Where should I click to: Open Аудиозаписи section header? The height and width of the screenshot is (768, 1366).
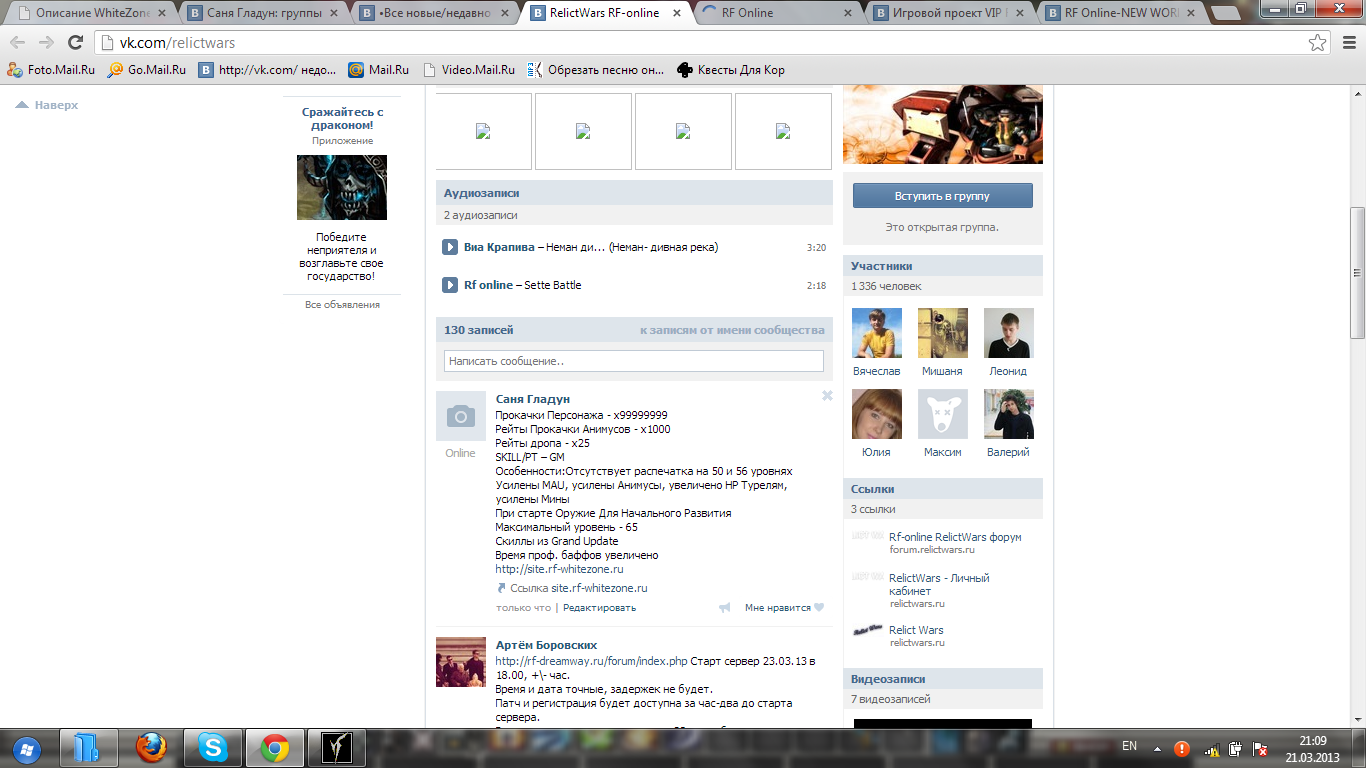[634, 193]
